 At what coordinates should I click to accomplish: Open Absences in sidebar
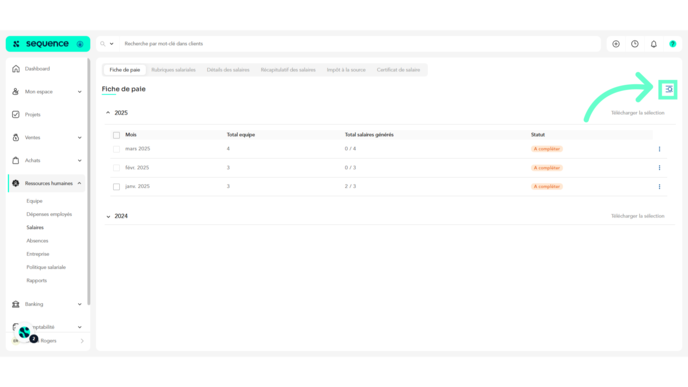[37, 240]
